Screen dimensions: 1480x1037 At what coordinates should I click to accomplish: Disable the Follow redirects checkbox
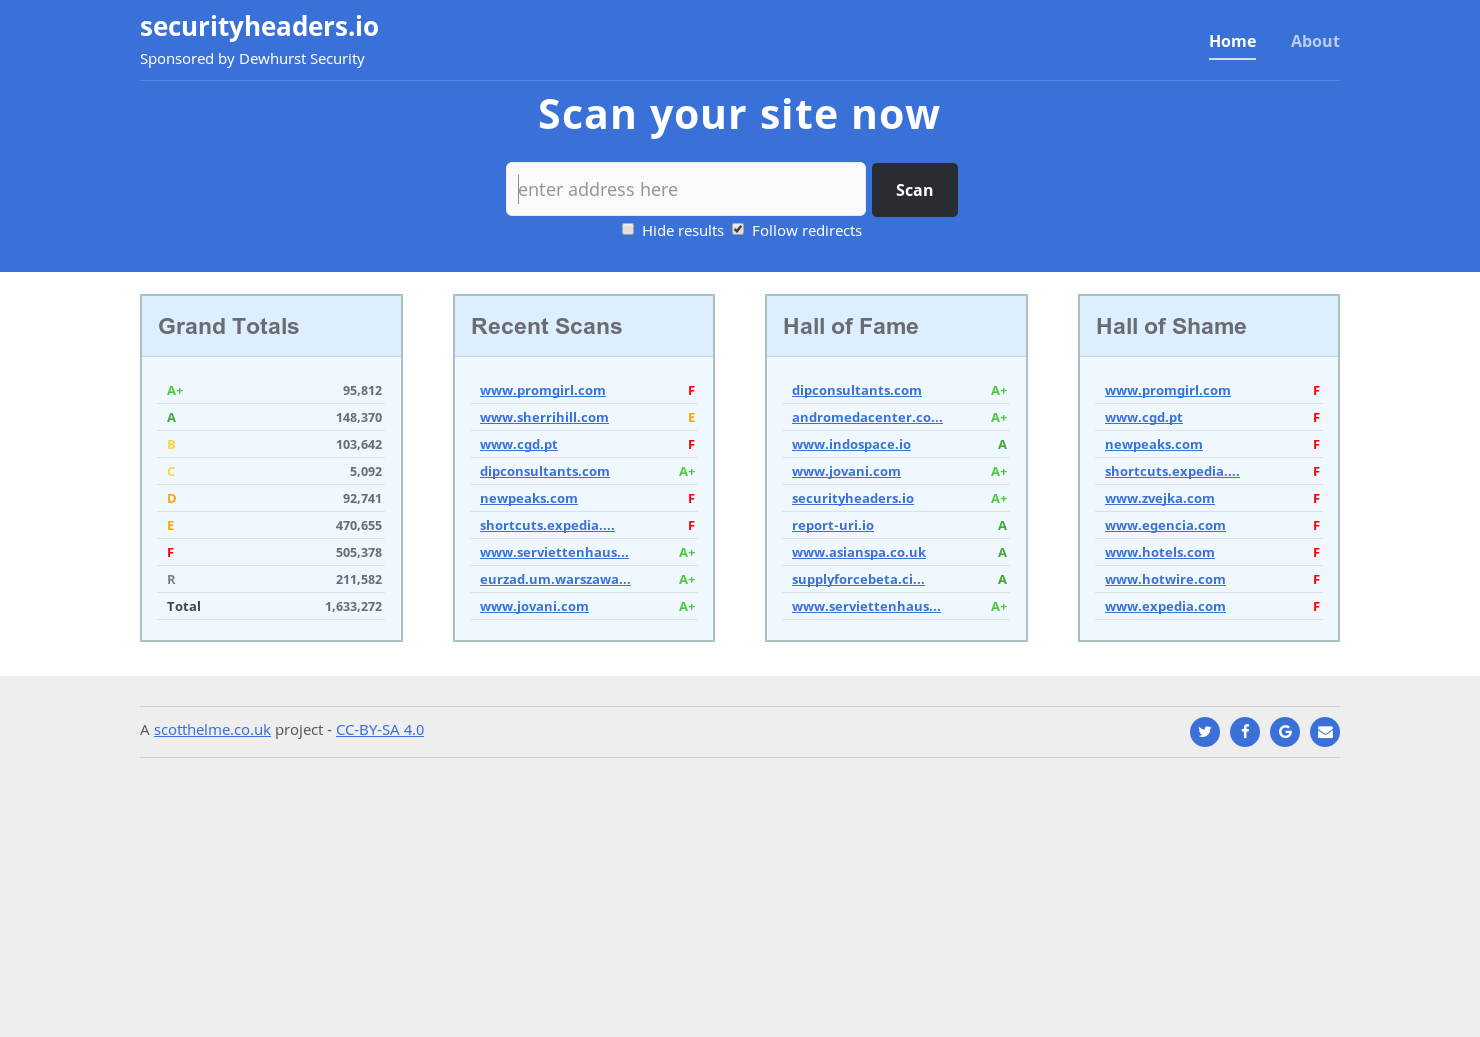(x=738, y=229)
